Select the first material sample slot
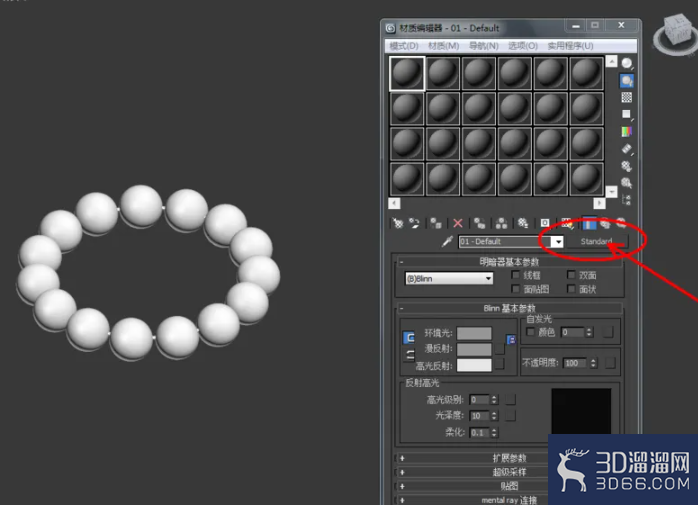698x505 pixels. (407, 73)
